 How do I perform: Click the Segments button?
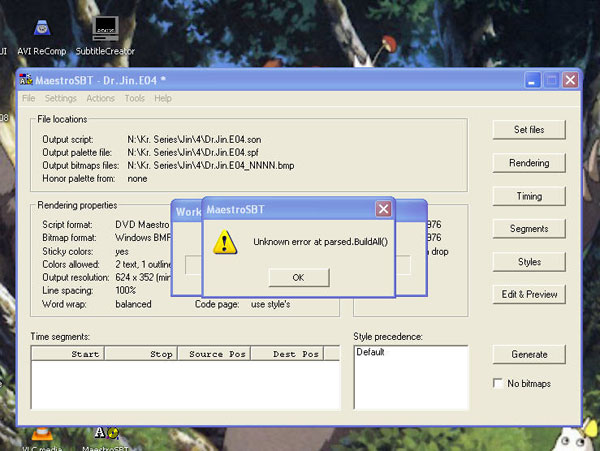coord(529,229)
